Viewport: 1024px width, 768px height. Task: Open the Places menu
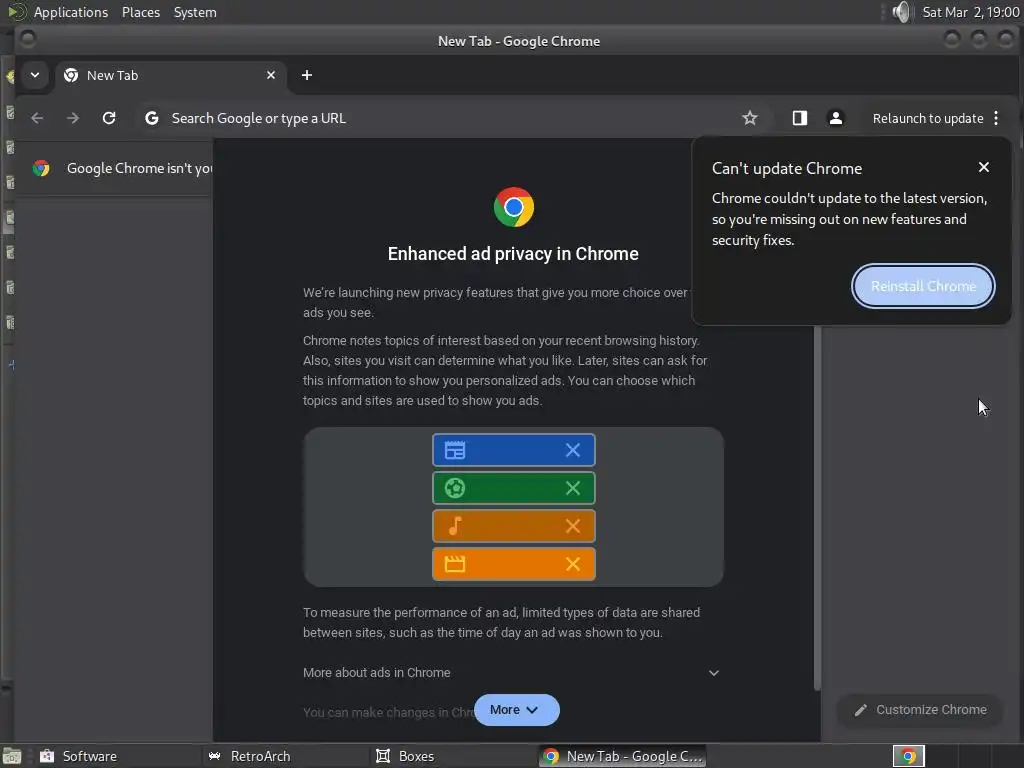pyautogui.click(x=141, y=12)
